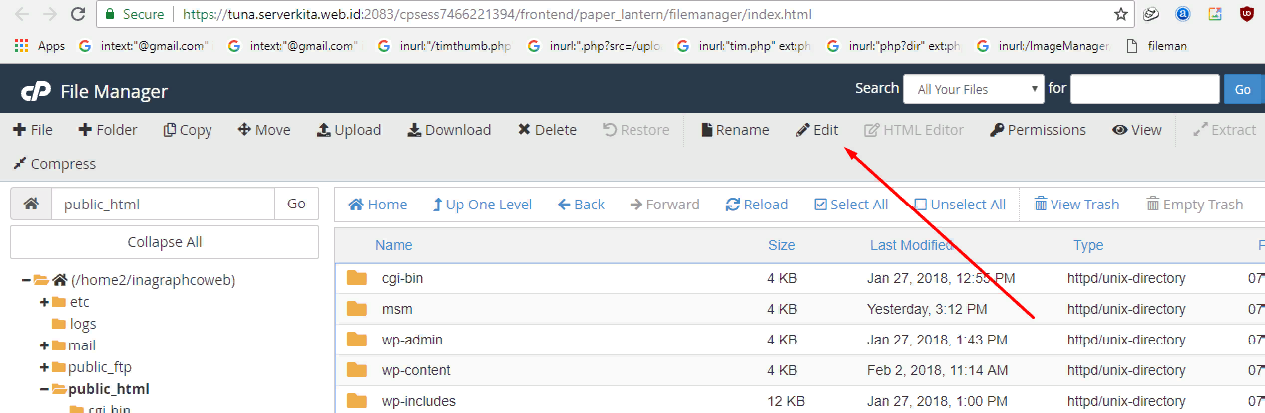The image size is (1265, 413).
Task: Open the All Your Files search dropdown
Action: tap(973, 89)
